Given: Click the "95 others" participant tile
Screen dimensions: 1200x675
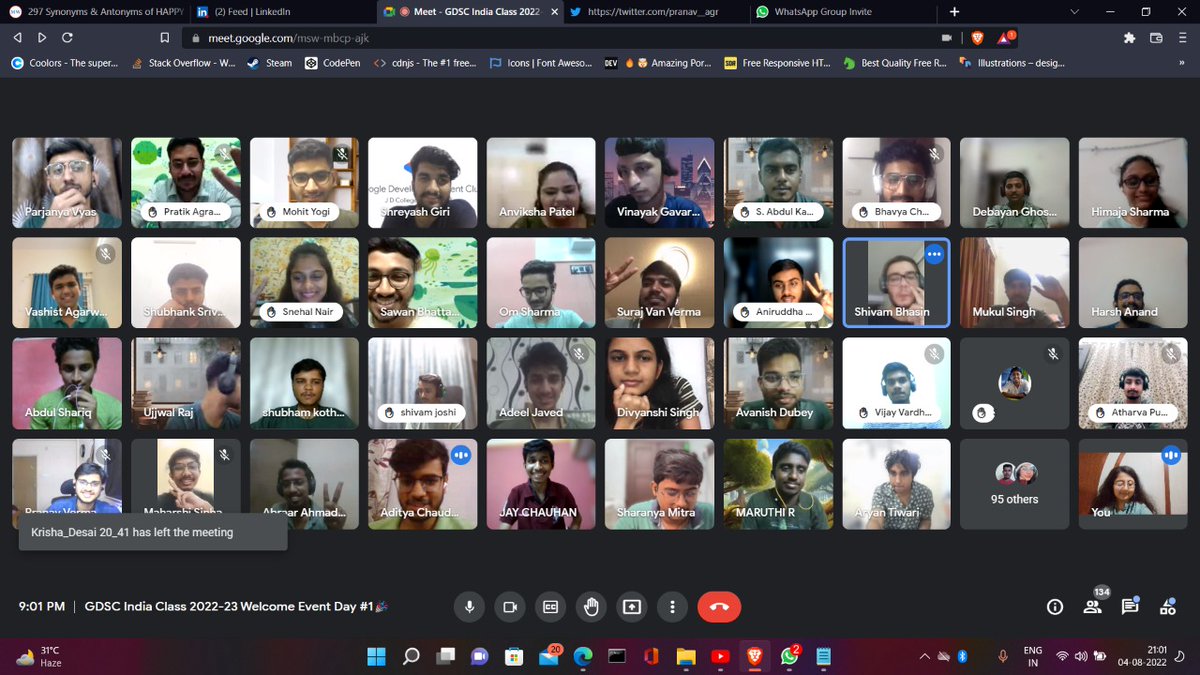Looking at the screenshot, I should (x=1014, y=483).
